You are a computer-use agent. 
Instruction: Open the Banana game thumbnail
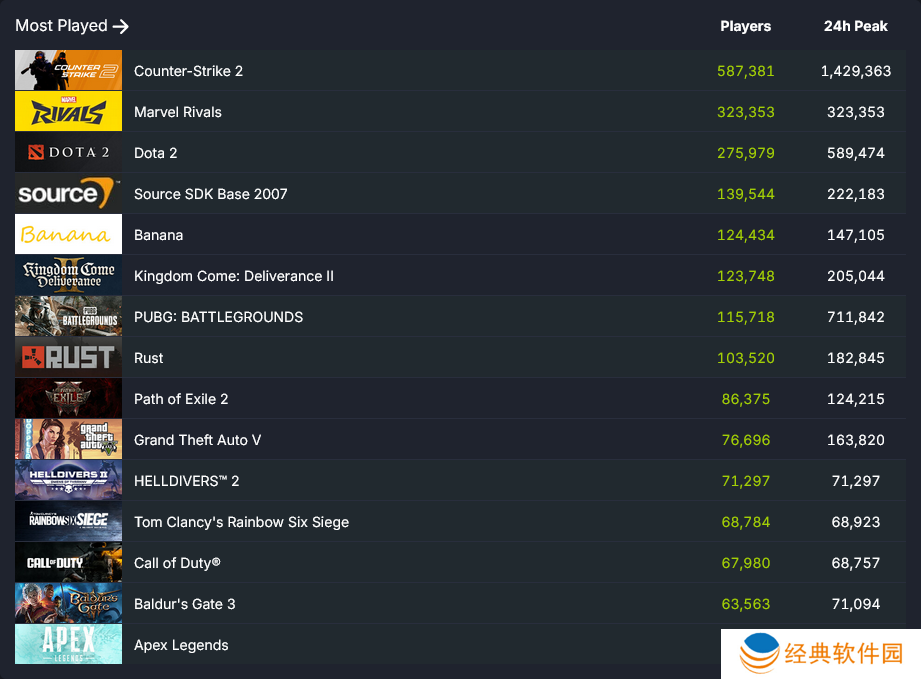68,234
